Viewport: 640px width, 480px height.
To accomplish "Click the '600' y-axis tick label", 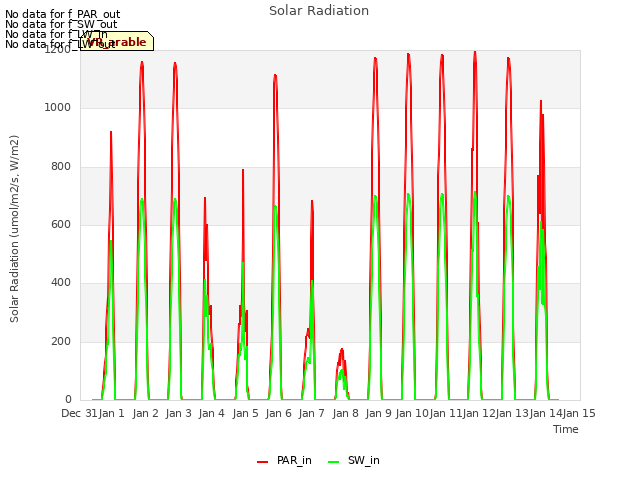I will pos(61,224).
